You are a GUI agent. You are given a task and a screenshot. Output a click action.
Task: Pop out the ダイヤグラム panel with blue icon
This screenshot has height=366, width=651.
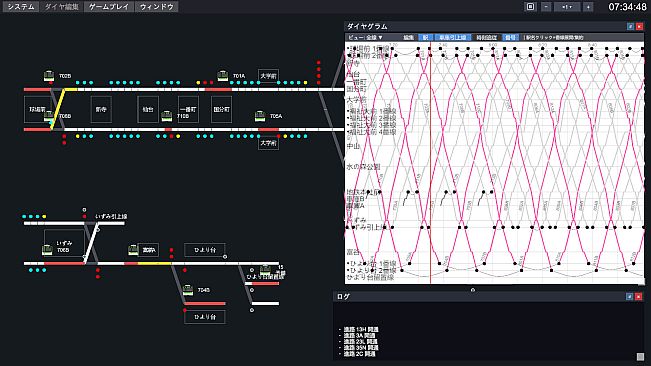tap(630, 27)
